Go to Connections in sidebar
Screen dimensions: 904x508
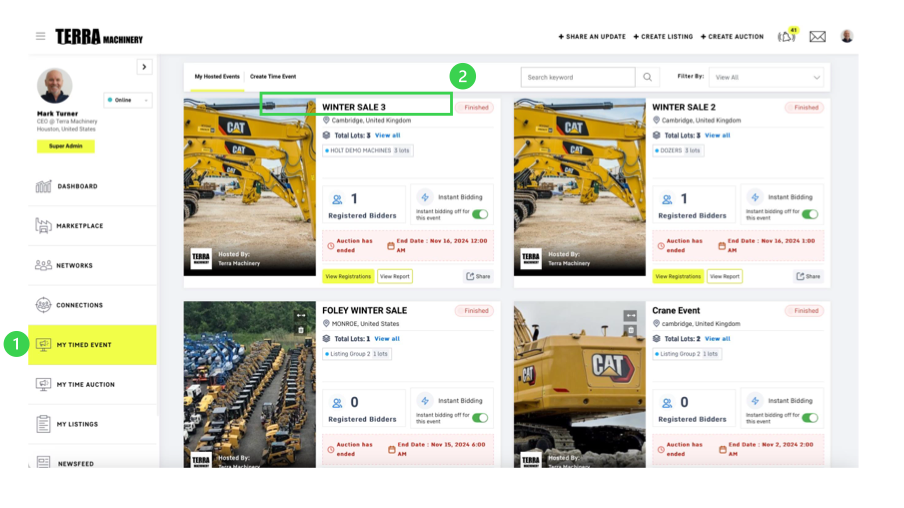click(92, 305)
